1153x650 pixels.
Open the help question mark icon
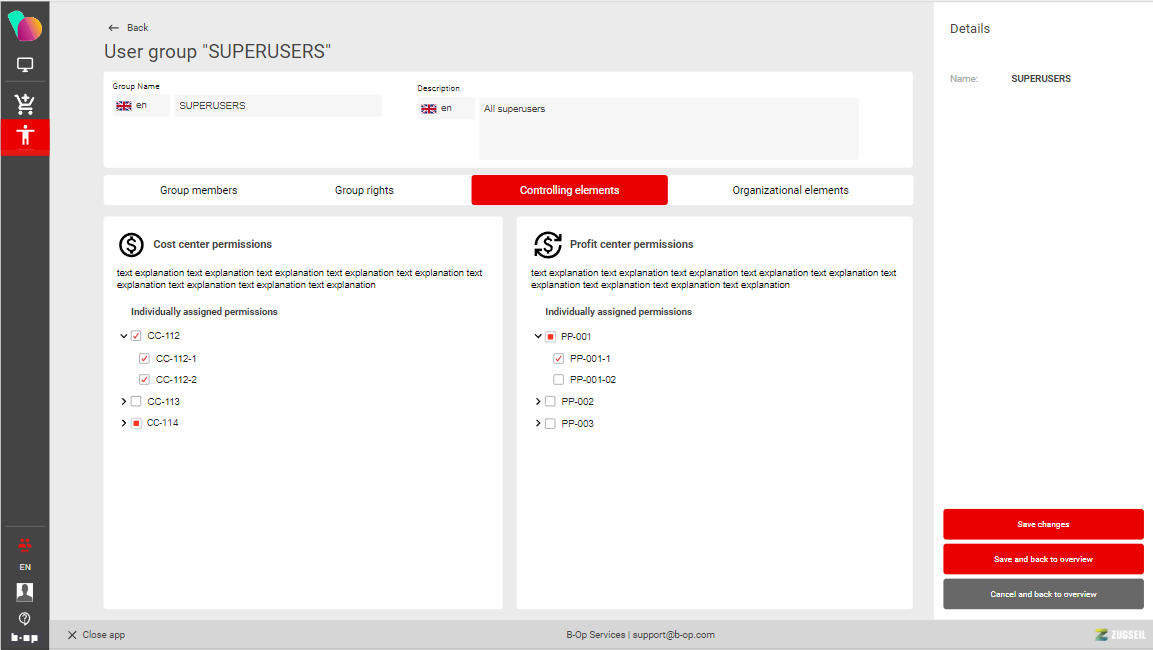point(25,619)
